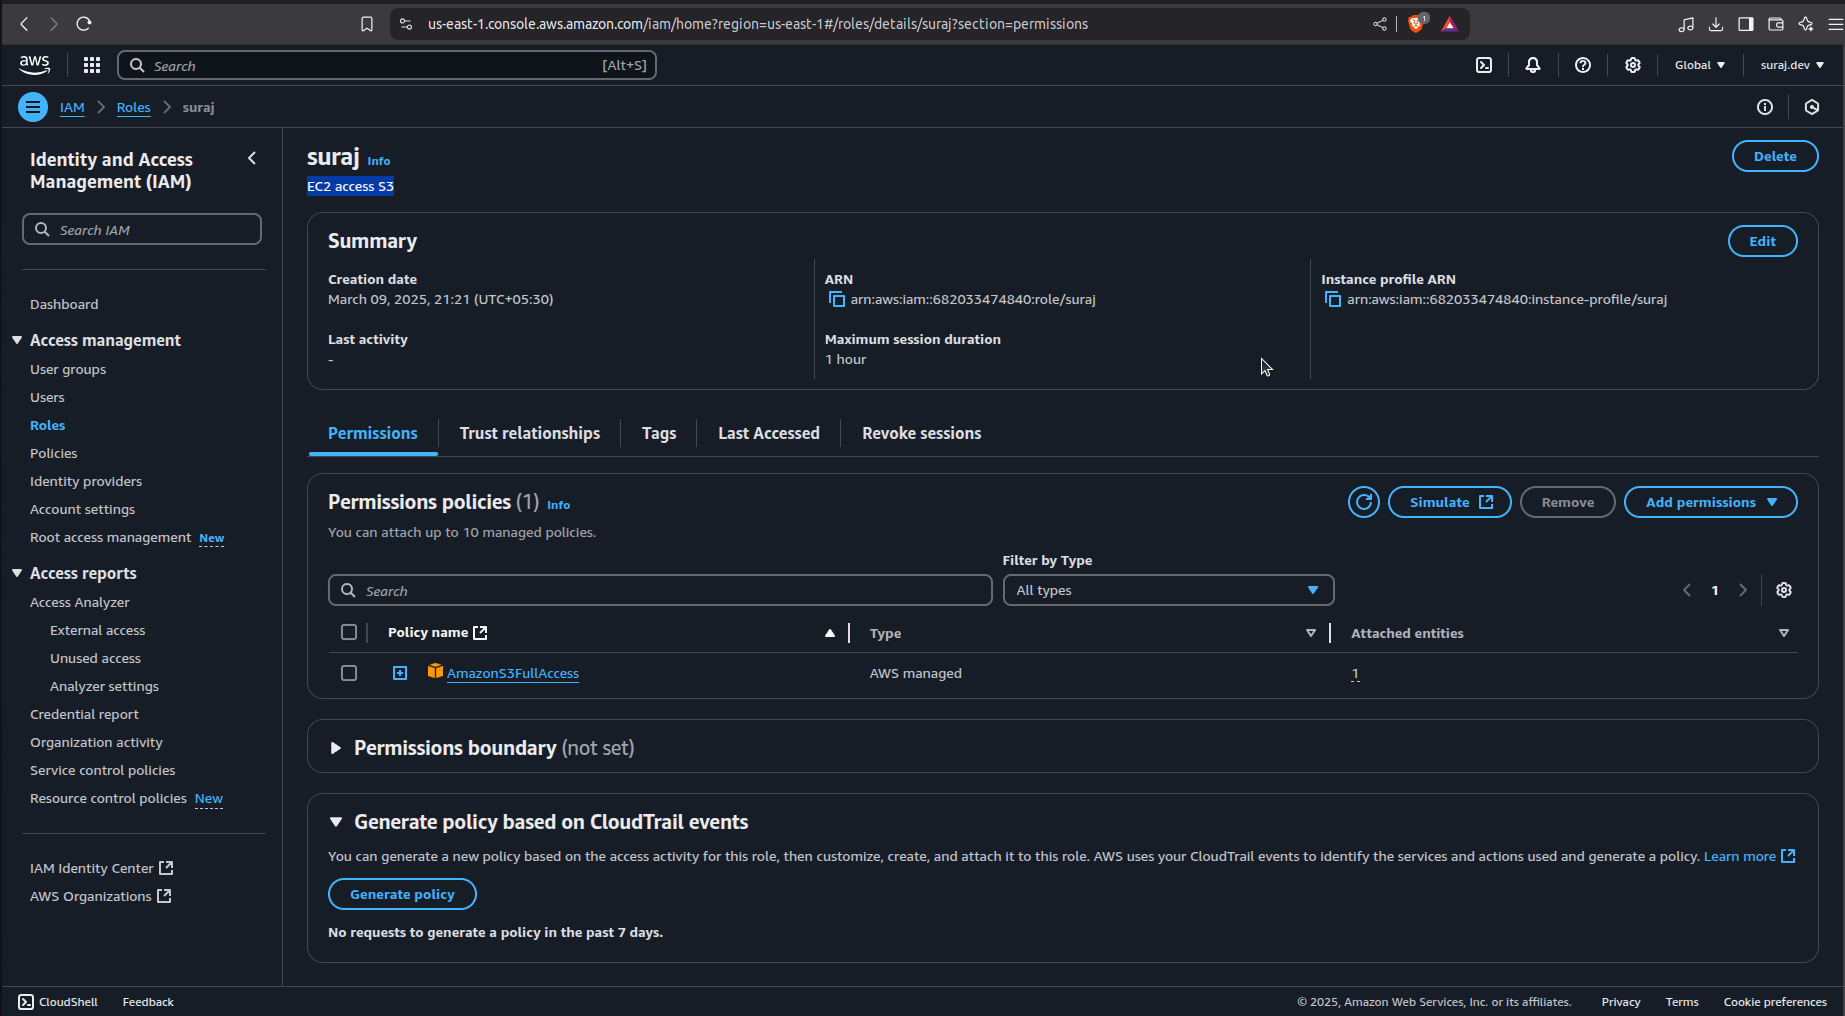The width and height of the screenshot is (1845, 1016).
Task: Open settings gear in top navigation
Action: [x=1633, y=65]
